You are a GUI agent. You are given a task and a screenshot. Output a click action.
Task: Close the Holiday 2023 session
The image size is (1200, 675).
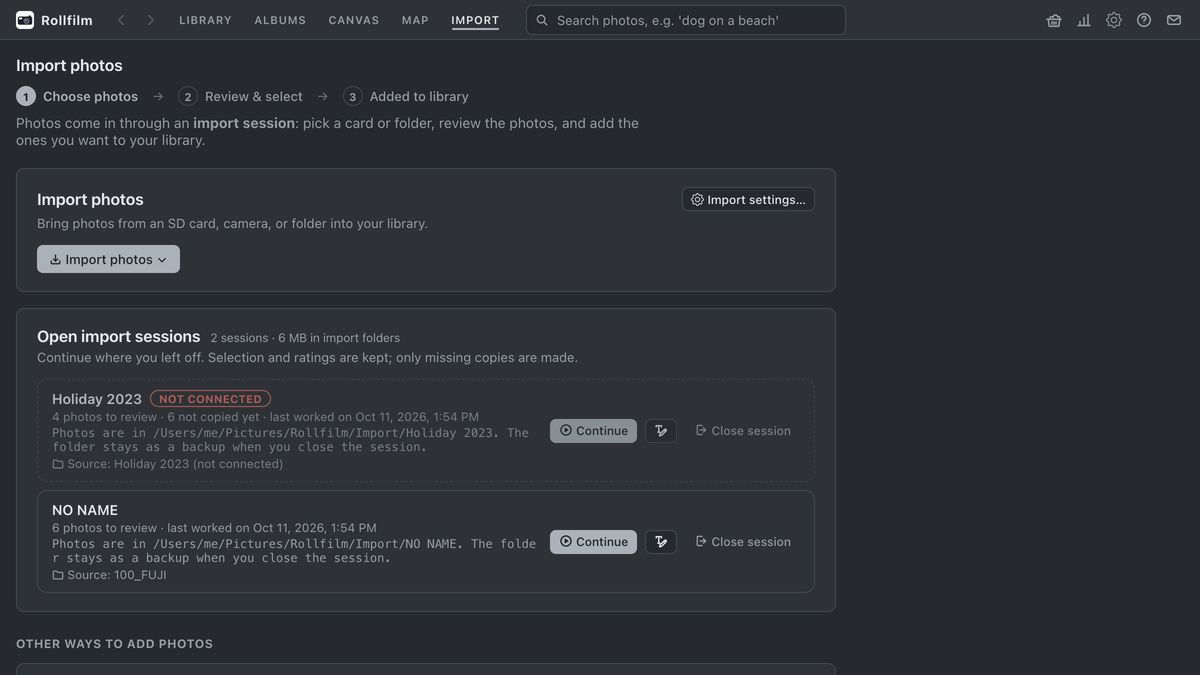[x=743, y=431]
